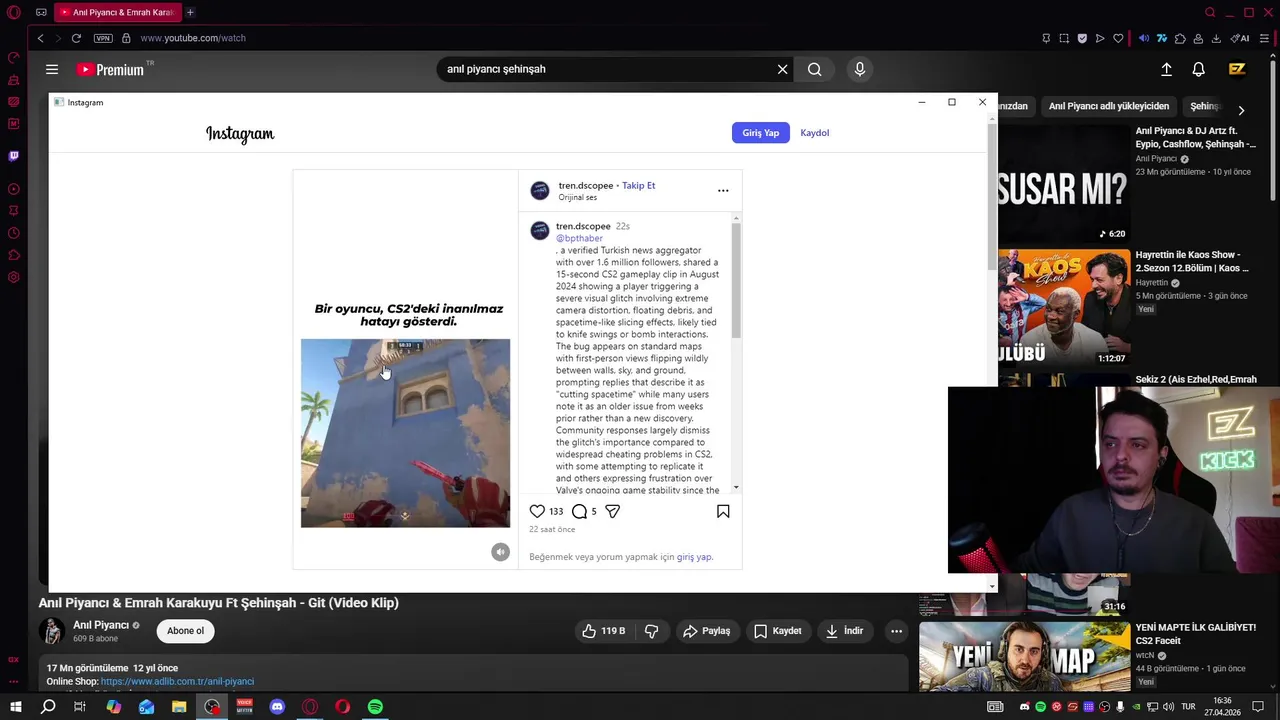The image size is (1280, 720).
Task: Toggle Opera VPN badge
Action: [103, 38]
